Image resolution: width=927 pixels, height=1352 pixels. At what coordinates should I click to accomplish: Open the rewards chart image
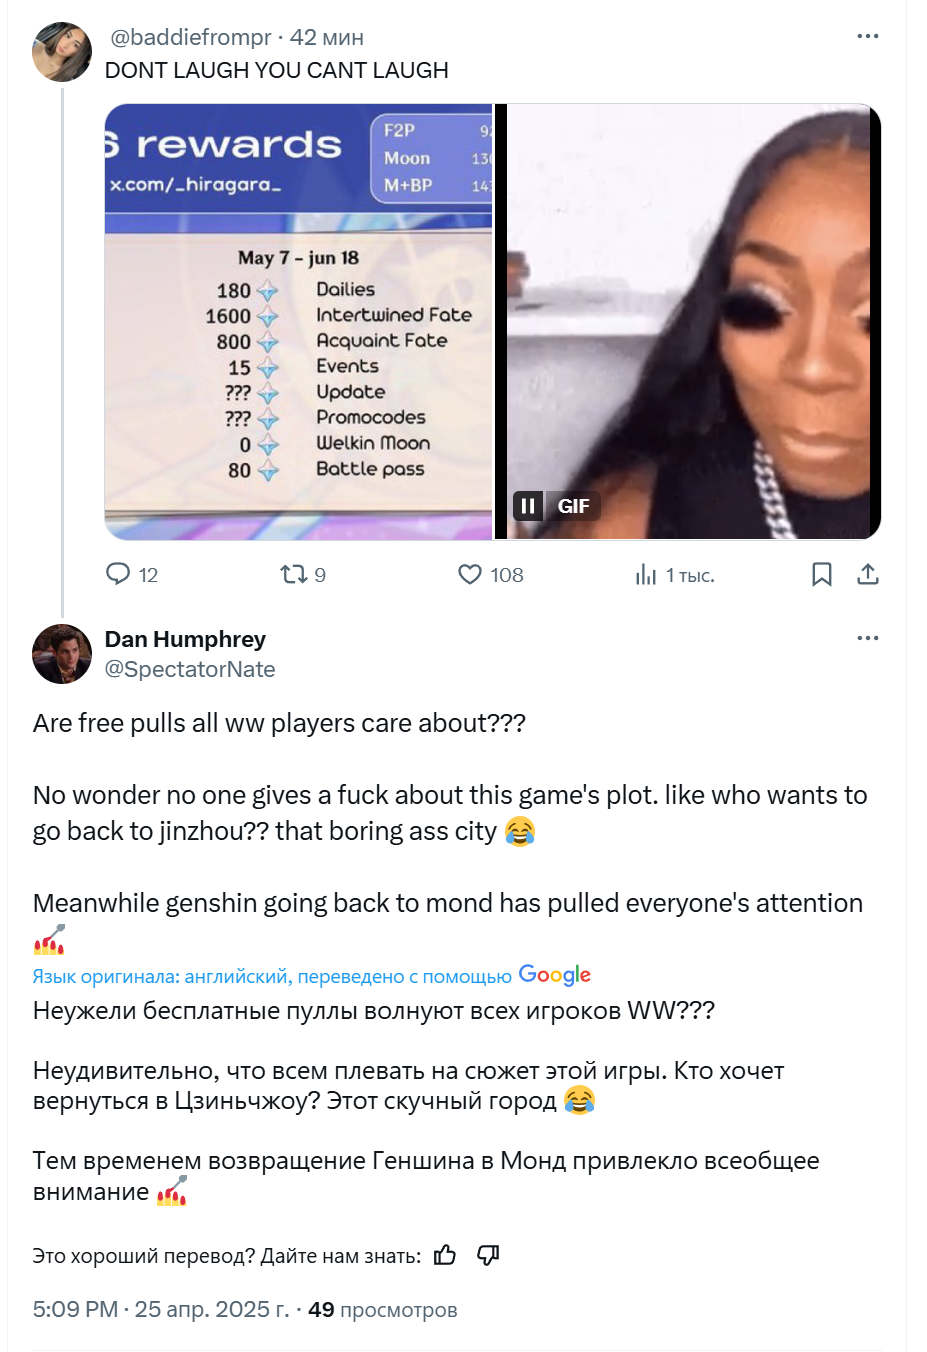click(298, 321)
